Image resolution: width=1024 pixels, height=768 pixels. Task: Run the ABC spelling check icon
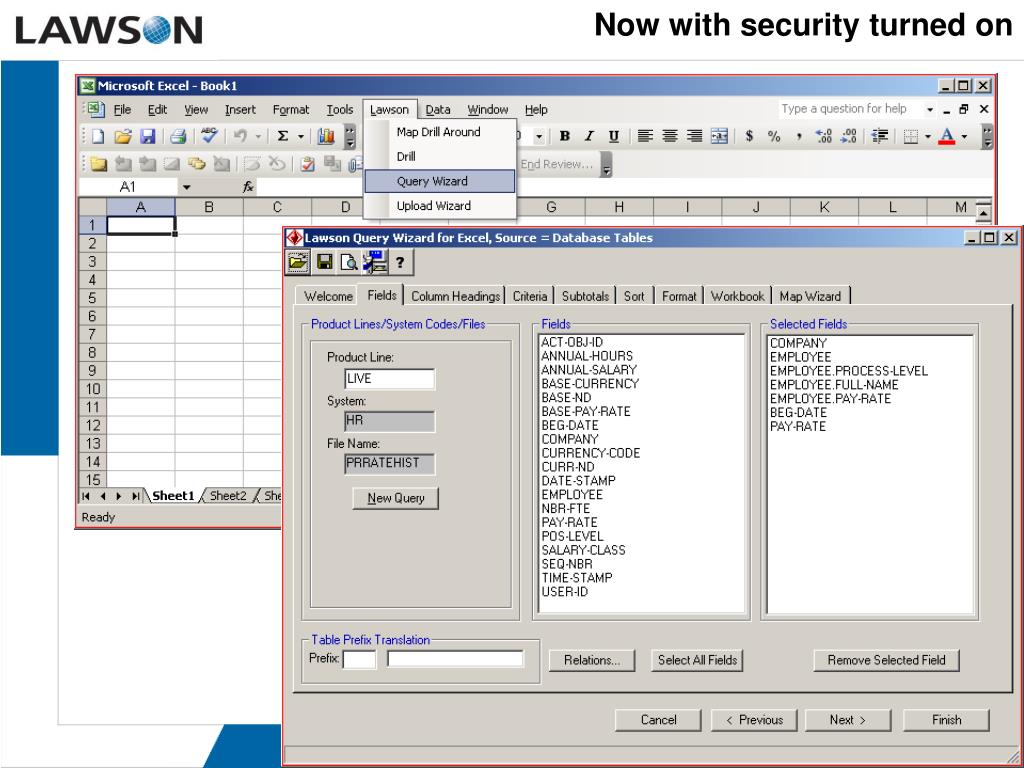[209, 136]
